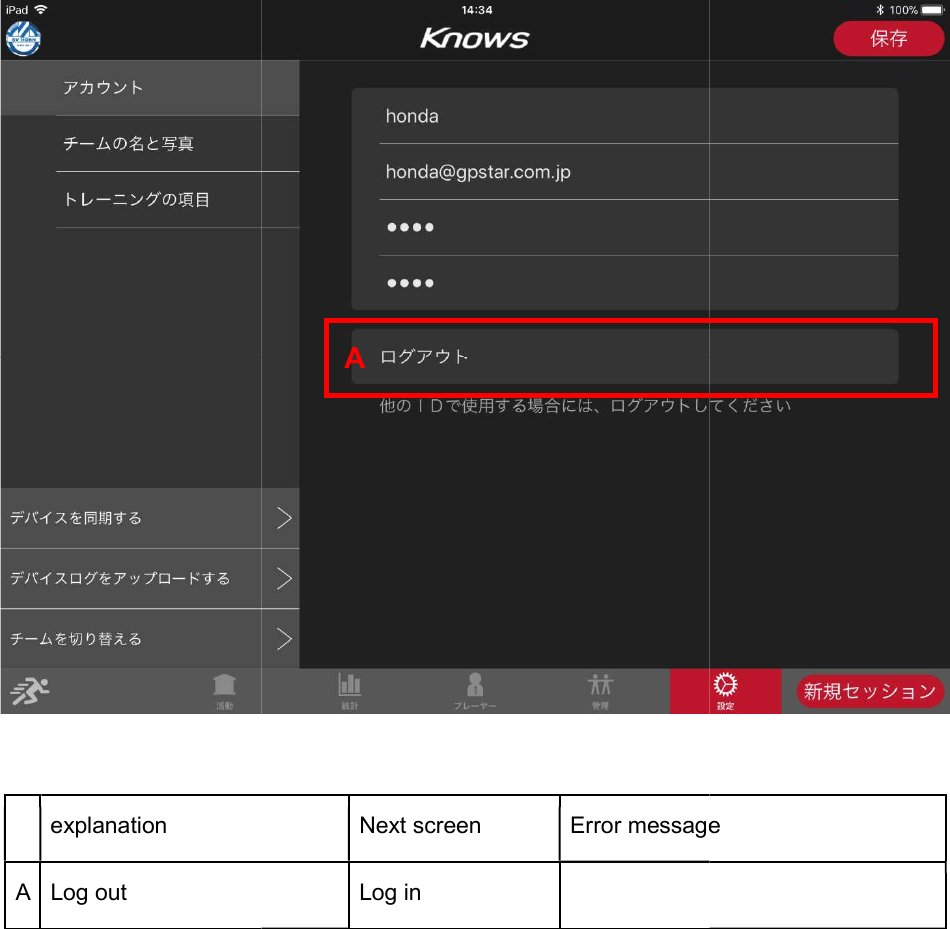Click the 'Next screen' header cell
This screenshot has height=929, width=950.
[x=454, y=827]
